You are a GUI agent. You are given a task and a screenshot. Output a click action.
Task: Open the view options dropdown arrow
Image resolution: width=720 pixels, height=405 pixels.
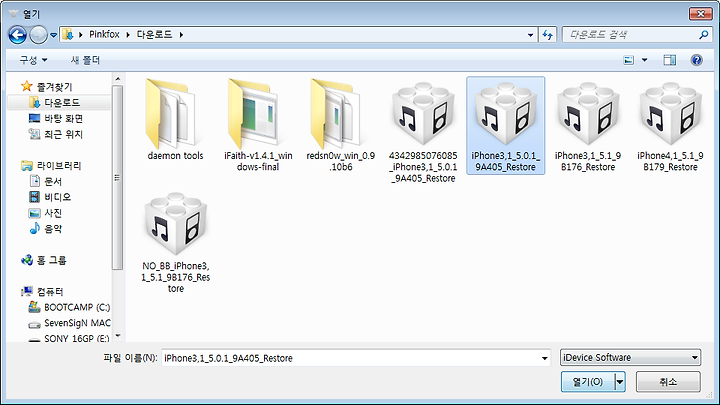click(644, 60)
